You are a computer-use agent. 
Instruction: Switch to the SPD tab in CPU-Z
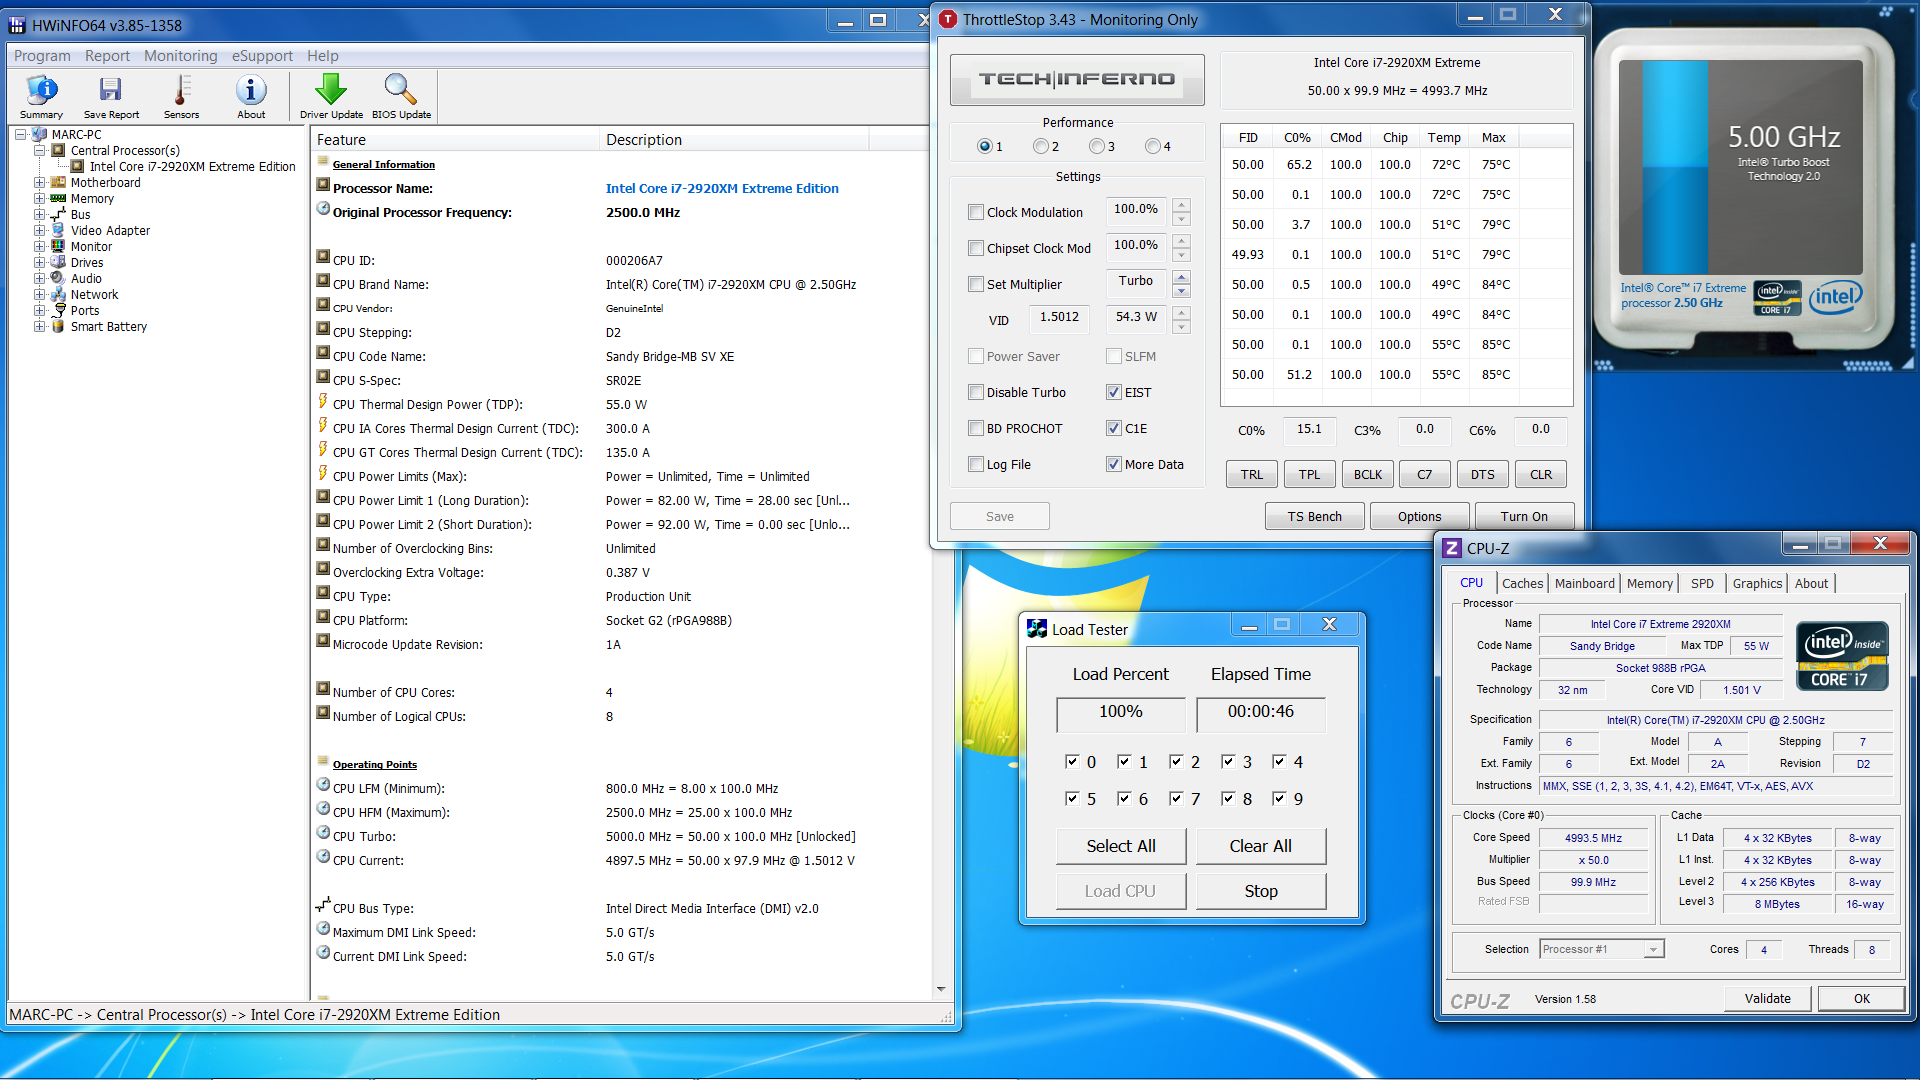pos(1702,584)
